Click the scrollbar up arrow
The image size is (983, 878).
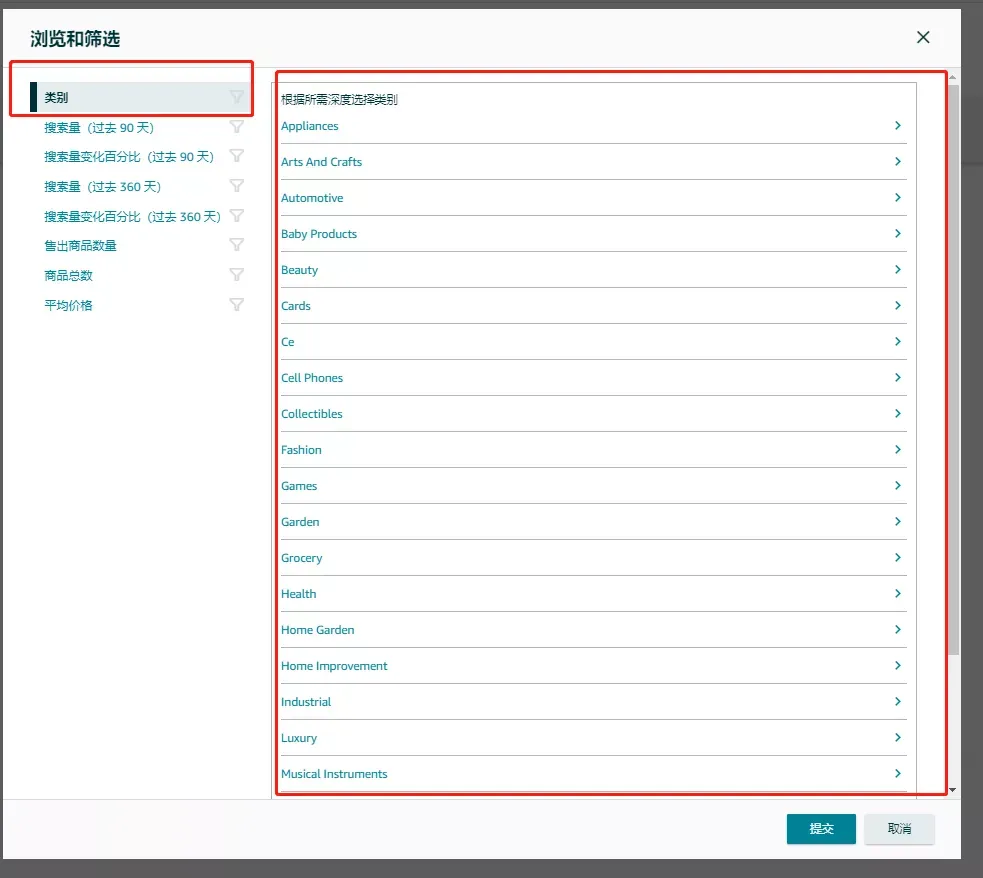click(x=952, y=78)
